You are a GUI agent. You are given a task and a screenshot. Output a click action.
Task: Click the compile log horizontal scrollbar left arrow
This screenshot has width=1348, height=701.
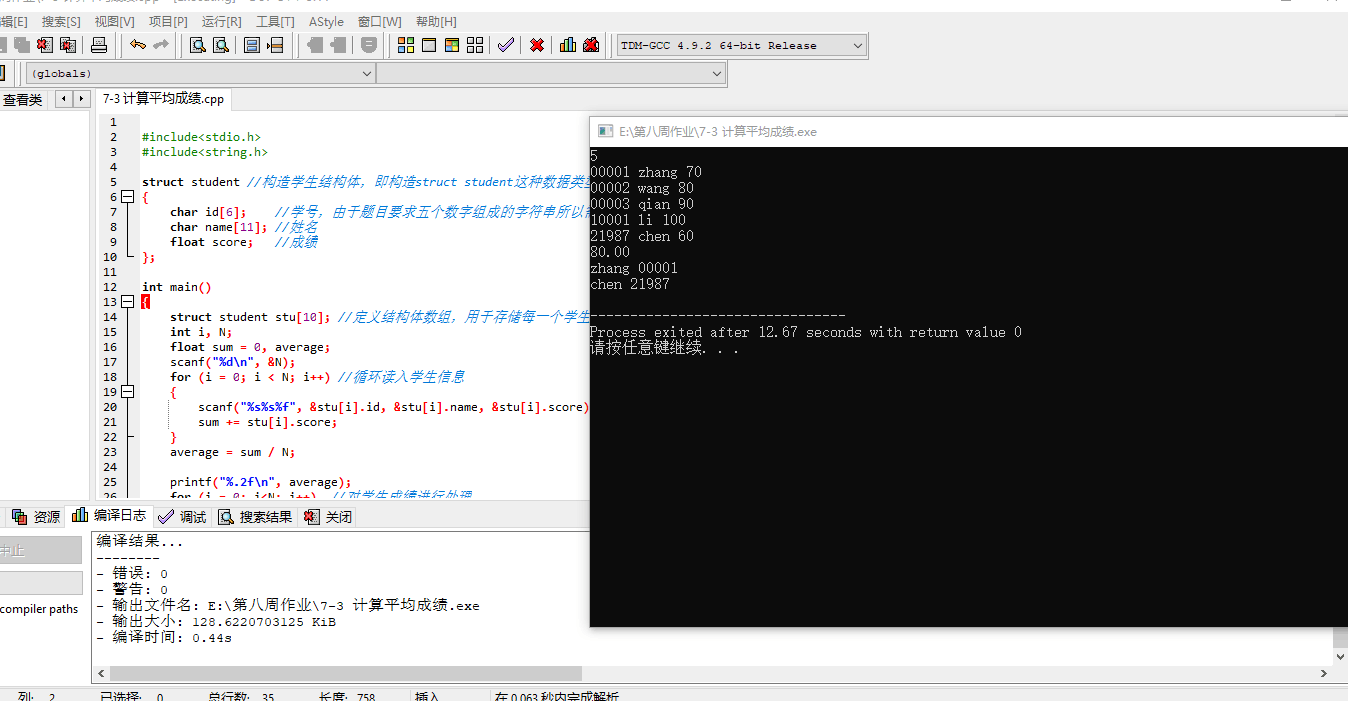(x=100, y=673)
